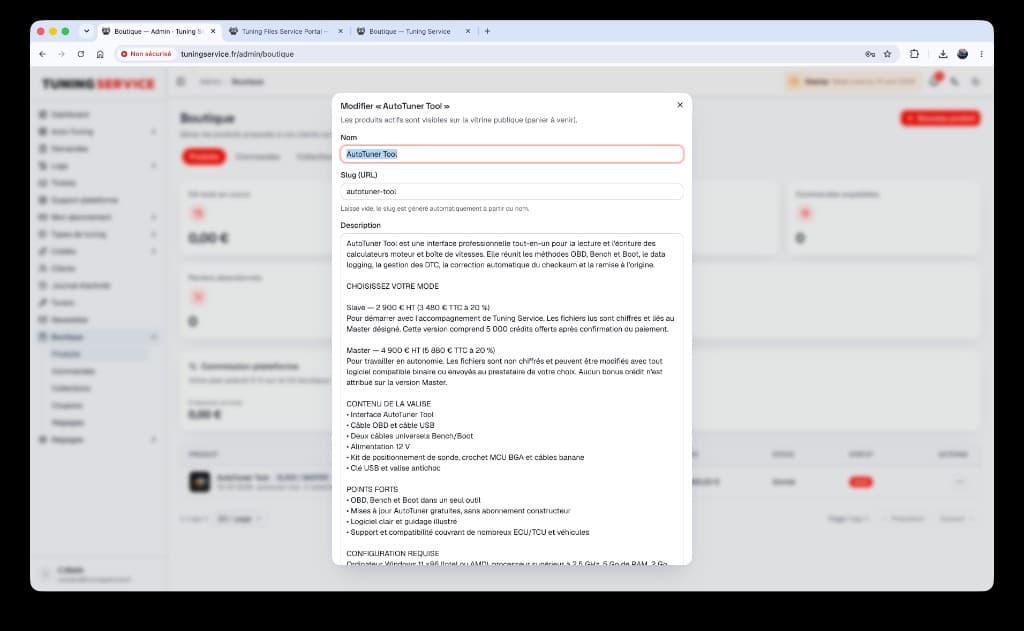1024x631 pixels.
Task: Click 'OBD, Bench et Boot dans un seul outil'
Action: (413, 500)
